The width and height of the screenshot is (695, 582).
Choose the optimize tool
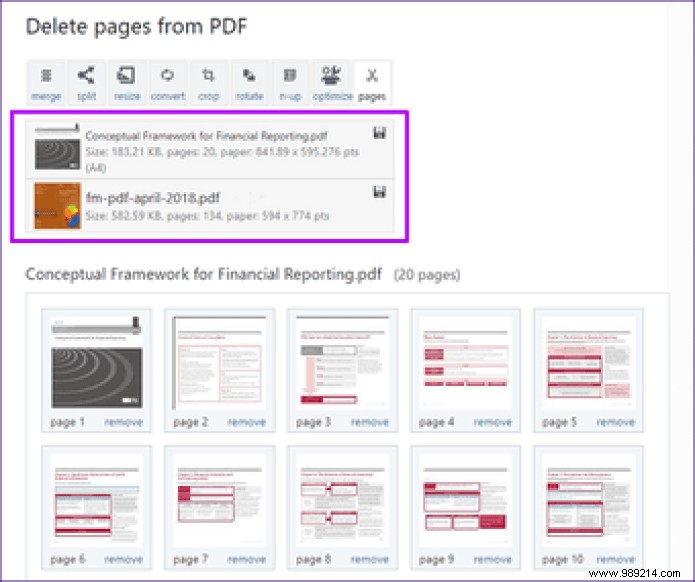332,83
